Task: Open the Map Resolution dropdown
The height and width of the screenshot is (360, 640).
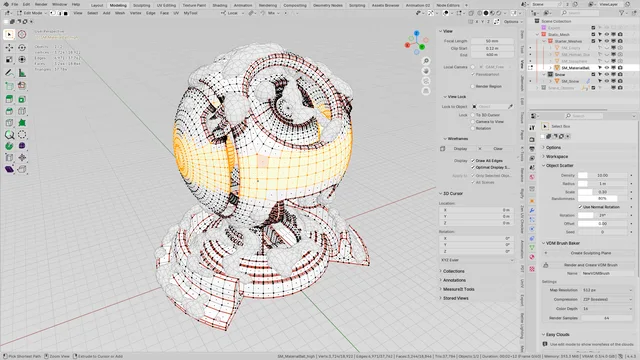Action: click(x=607, y=290)
